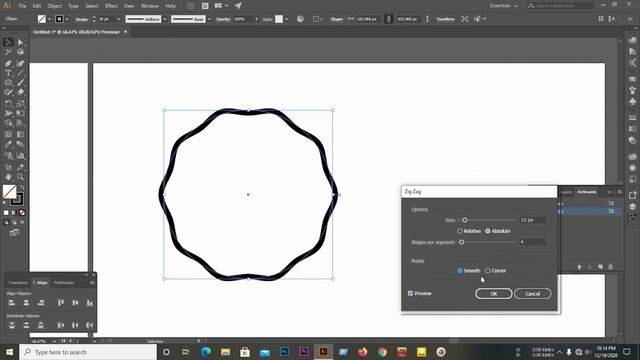Select the Column Graph tool

20,156
